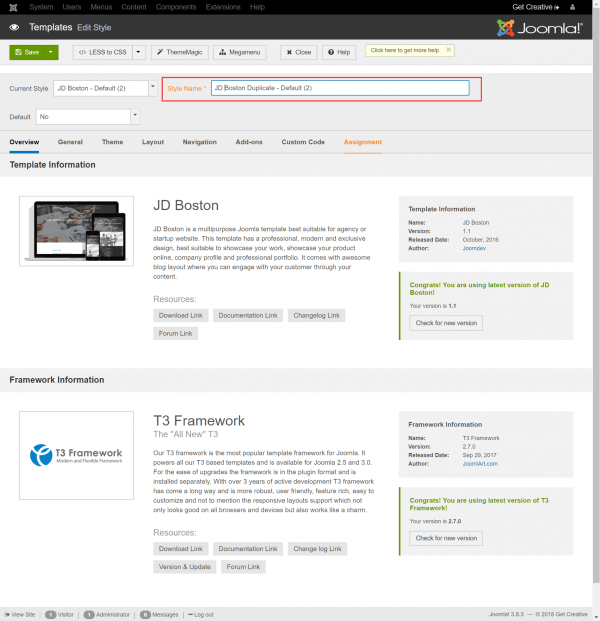The width and height of the screenshot is (600, 621).
Task: Click the Administrator count badge
Action: pyautogui.click(x=89, y=615)
